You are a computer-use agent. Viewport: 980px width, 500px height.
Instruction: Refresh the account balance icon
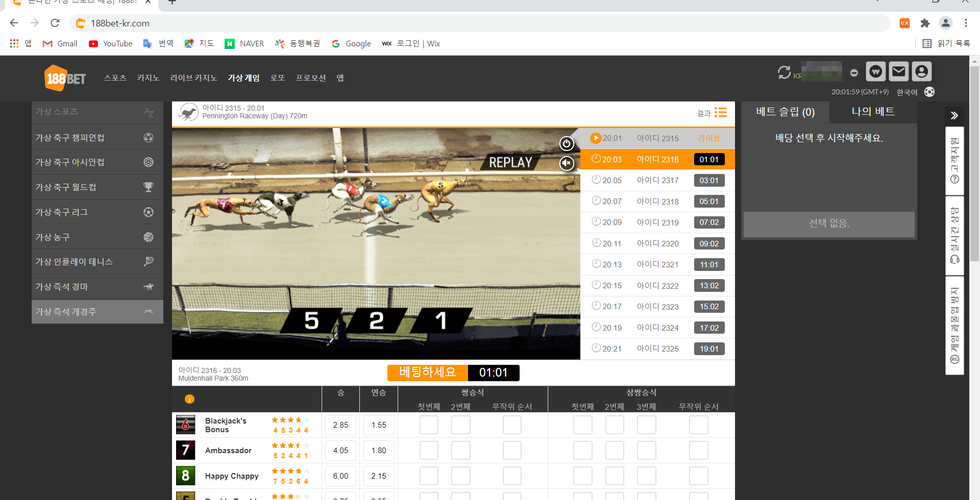pos(784,72)
